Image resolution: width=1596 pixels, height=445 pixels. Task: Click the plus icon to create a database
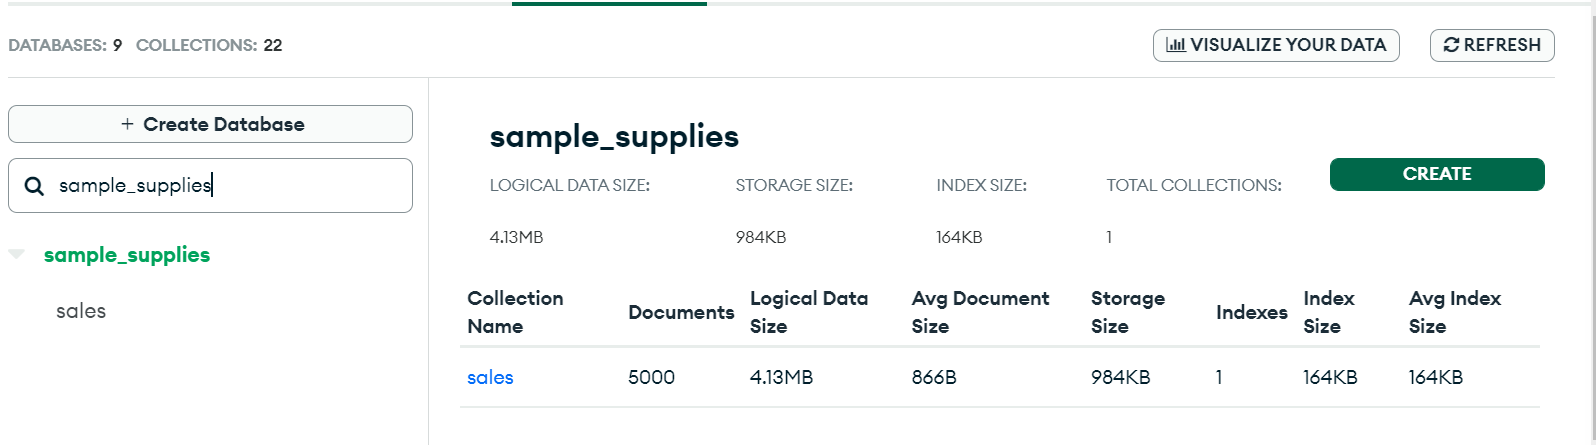point(127,125)
